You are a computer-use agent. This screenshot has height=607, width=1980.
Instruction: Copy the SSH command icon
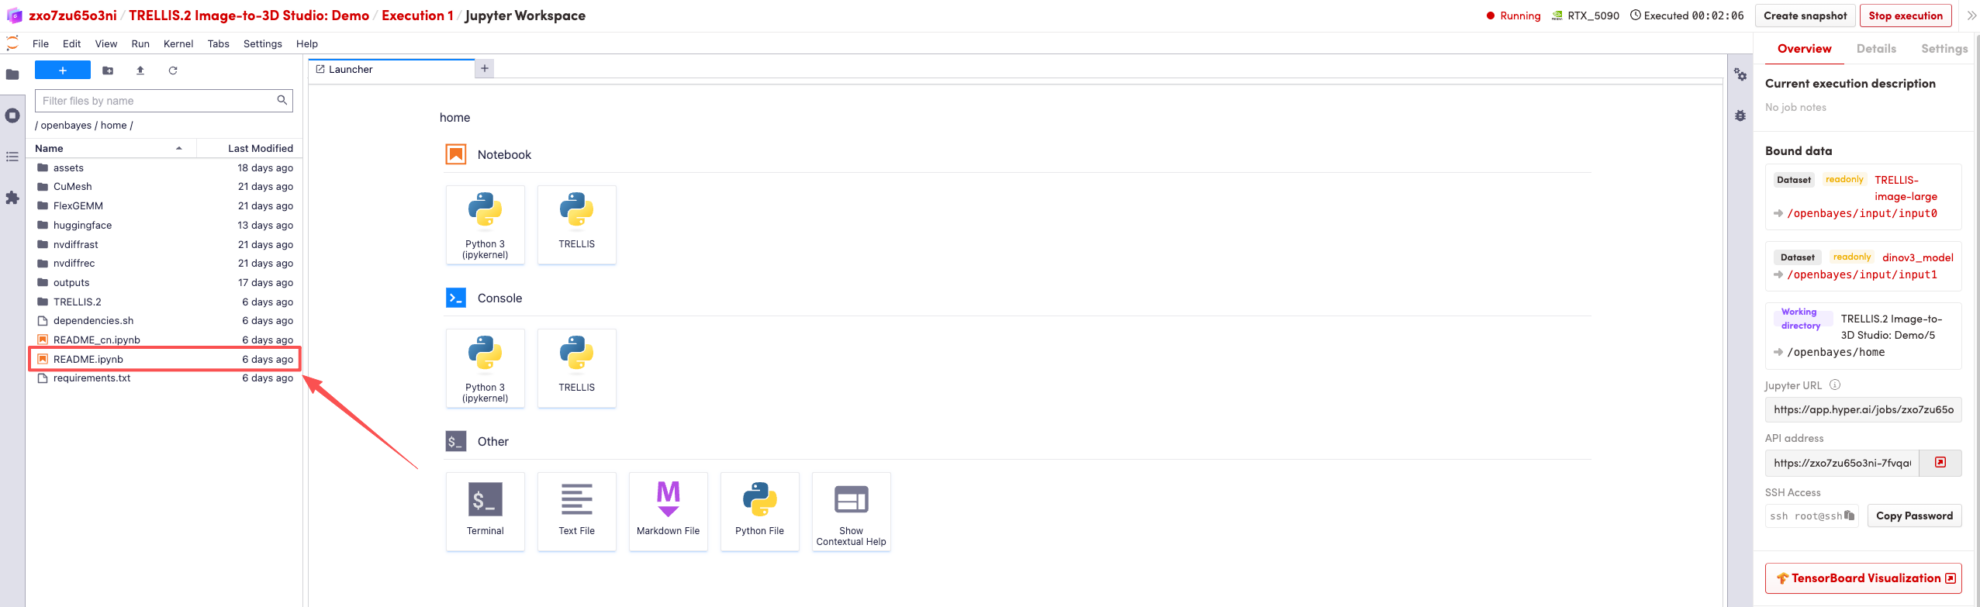pos(1849,516)
